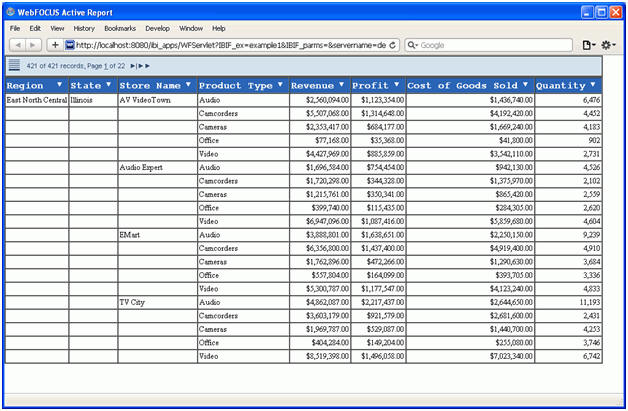Select the EMart store cell

pyautogui.click(x=158, y=235)
